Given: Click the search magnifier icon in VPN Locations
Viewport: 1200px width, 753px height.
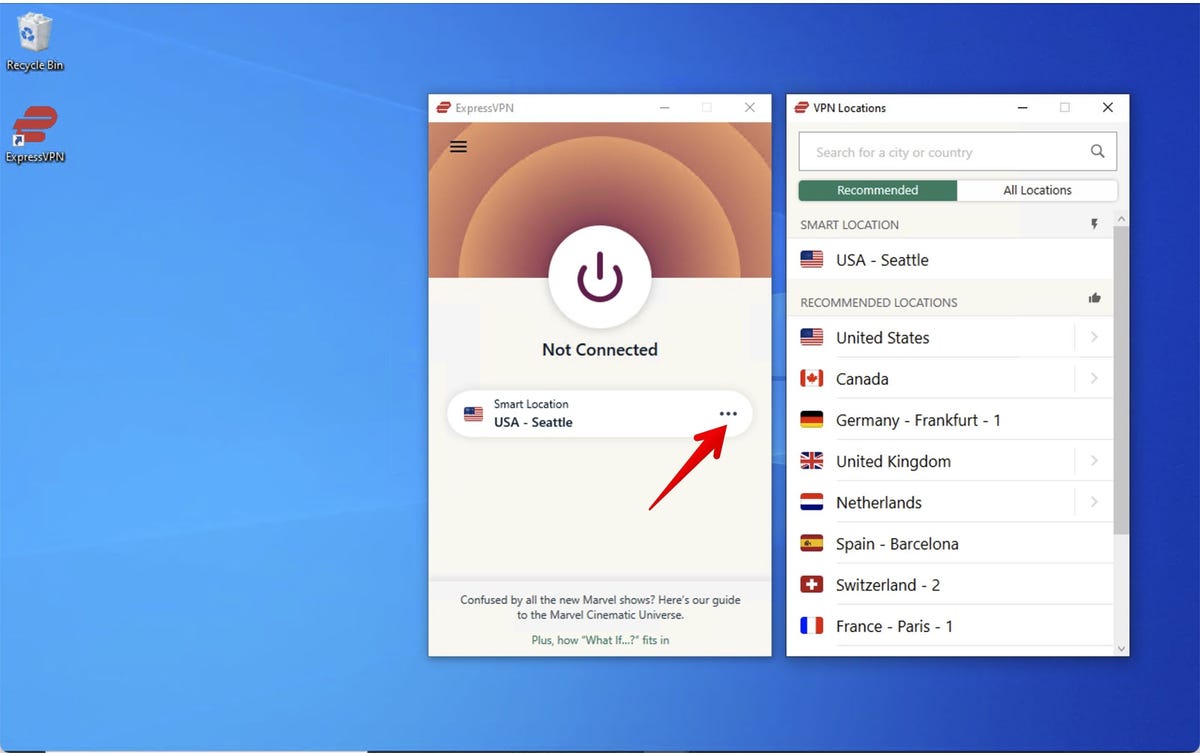Looking at the screenshot, I should (x=1097, y=152).
